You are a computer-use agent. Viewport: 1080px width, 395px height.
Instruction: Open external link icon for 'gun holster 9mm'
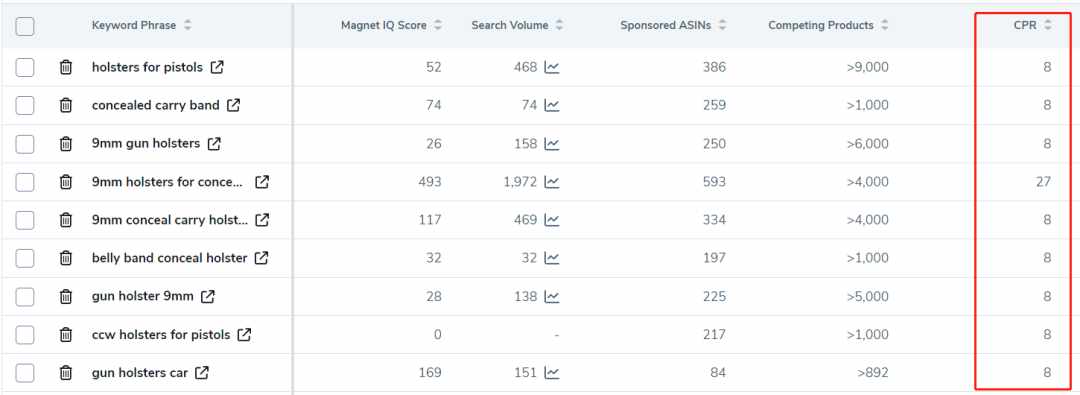208,296
